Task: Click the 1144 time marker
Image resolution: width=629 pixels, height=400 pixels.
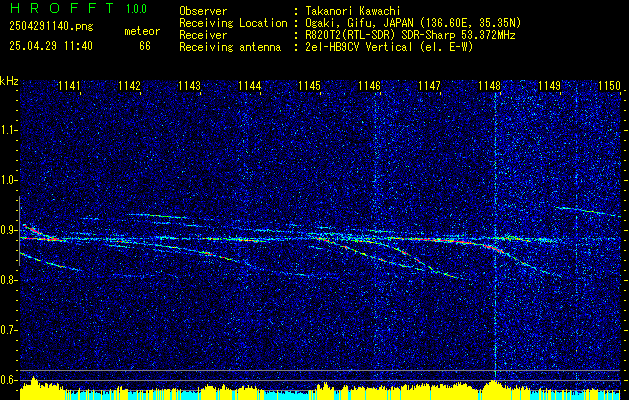Action: (250, 85)
